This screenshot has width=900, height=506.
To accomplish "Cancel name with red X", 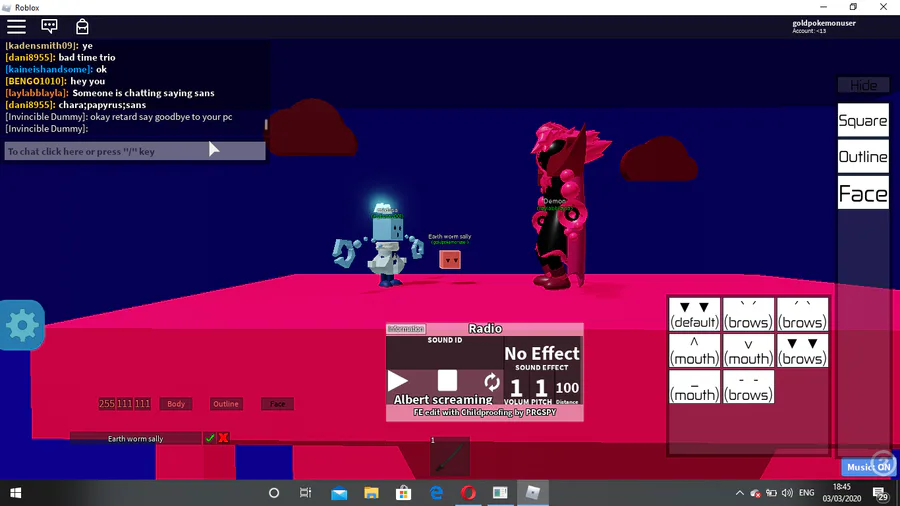I will pos(223,438).
